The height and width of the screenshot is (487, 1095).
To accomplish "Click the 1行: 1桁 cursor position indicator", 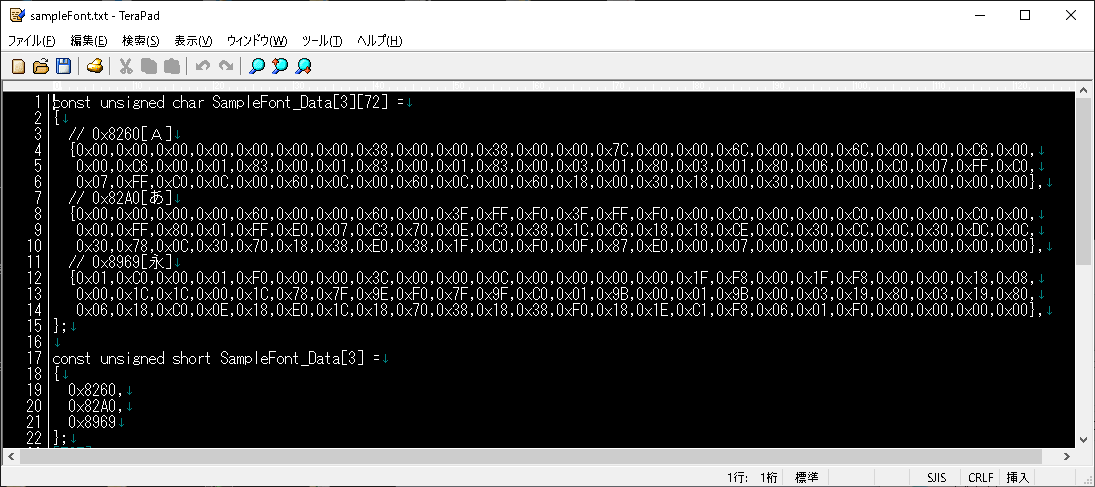I will click(x=754, y=478).
